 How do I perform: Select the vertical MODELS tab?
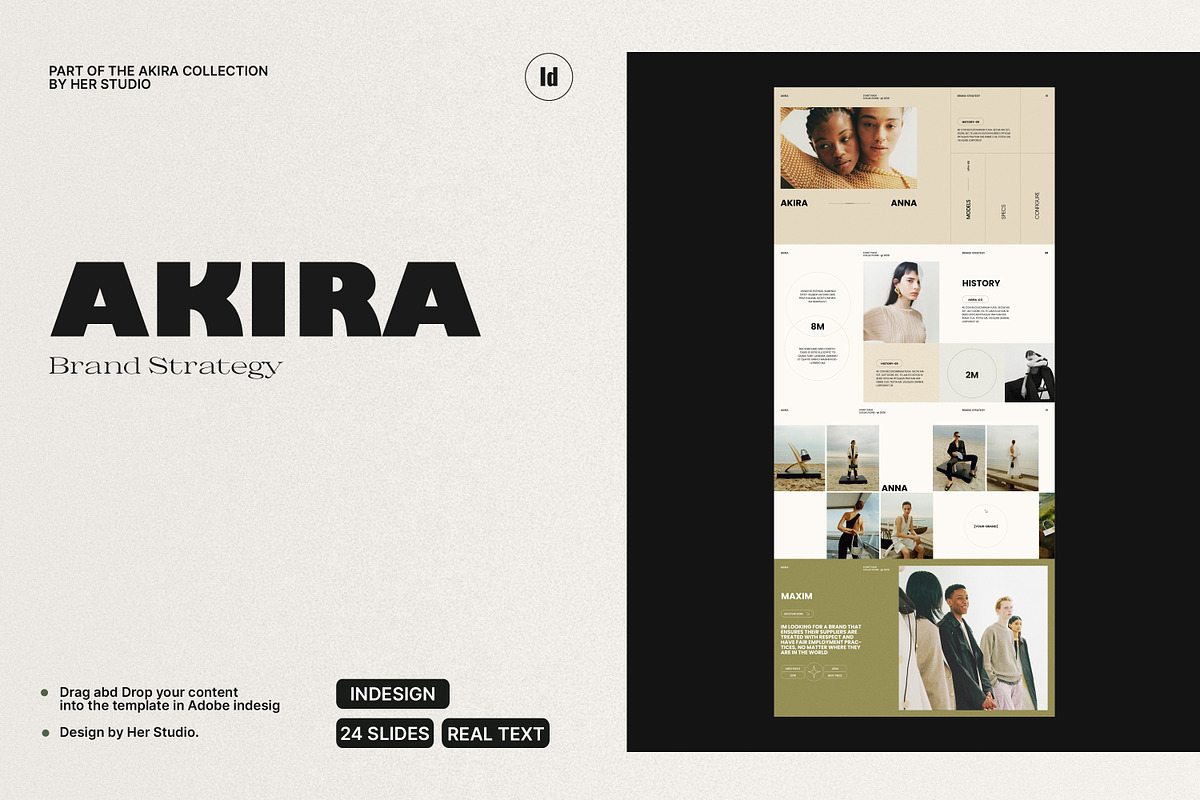point(968,208)
